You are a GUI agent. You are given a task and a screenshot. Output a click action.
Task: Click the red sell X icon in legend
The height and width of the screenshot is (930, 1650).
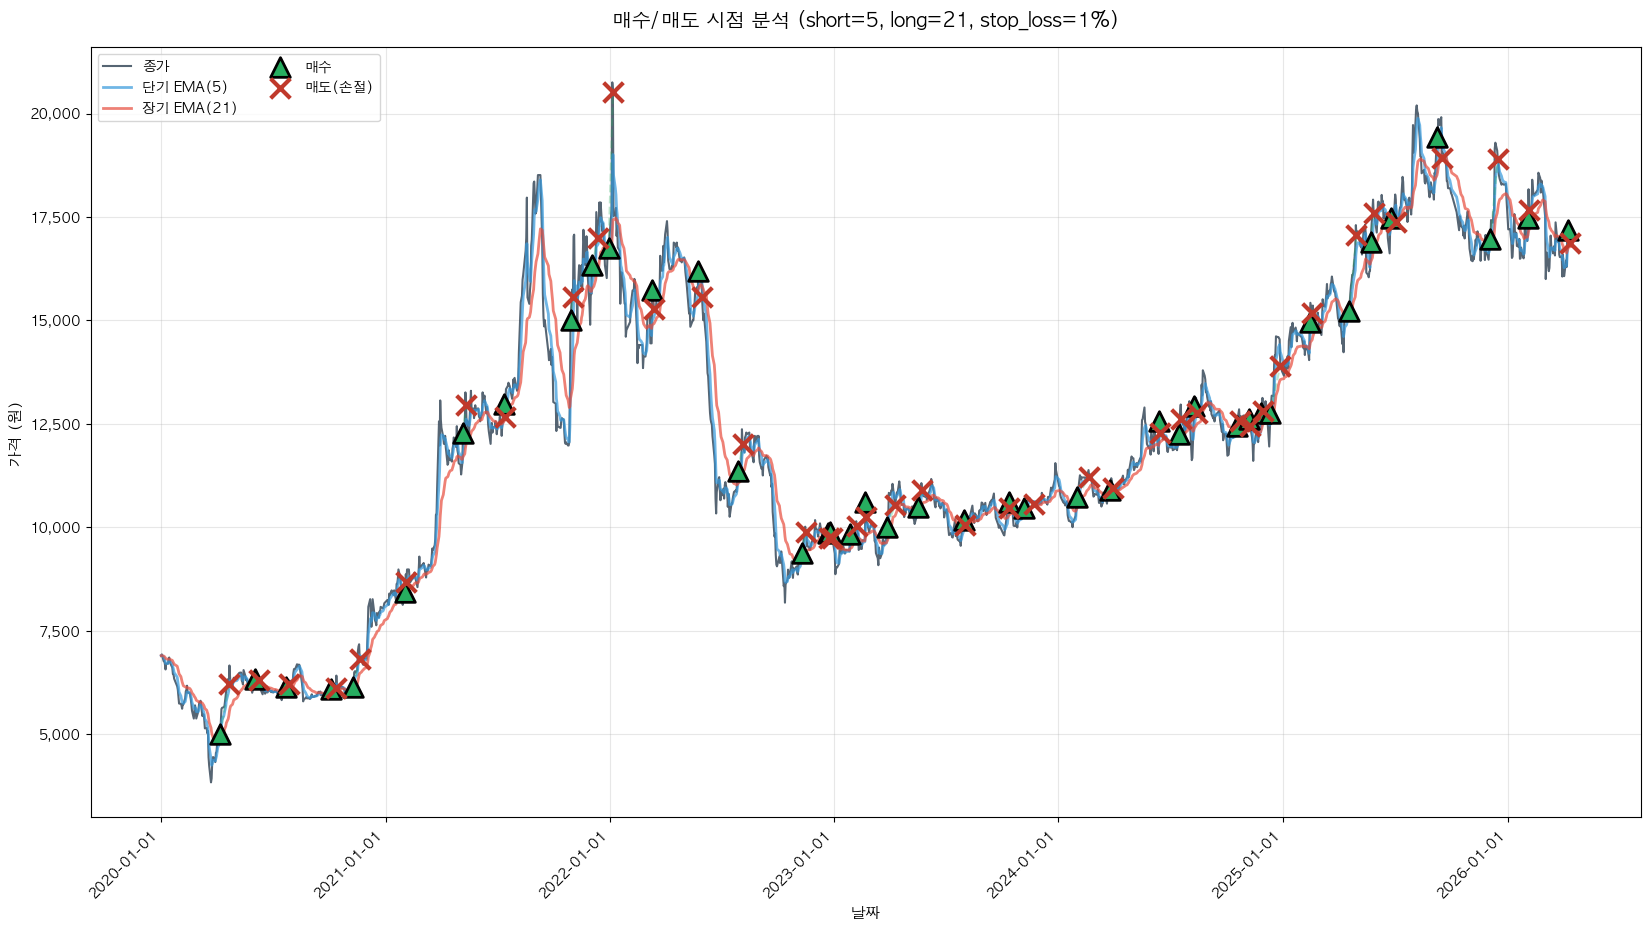coord(280,88)
